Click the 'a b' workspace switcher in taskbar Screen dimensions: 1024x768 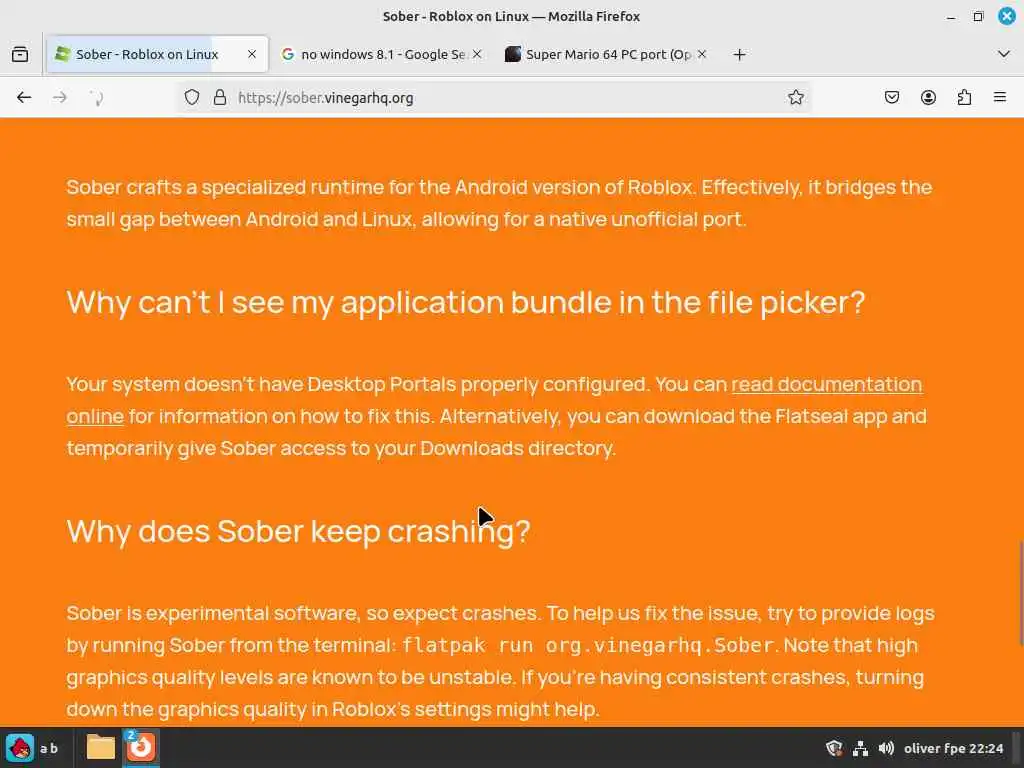click(49, 748)
